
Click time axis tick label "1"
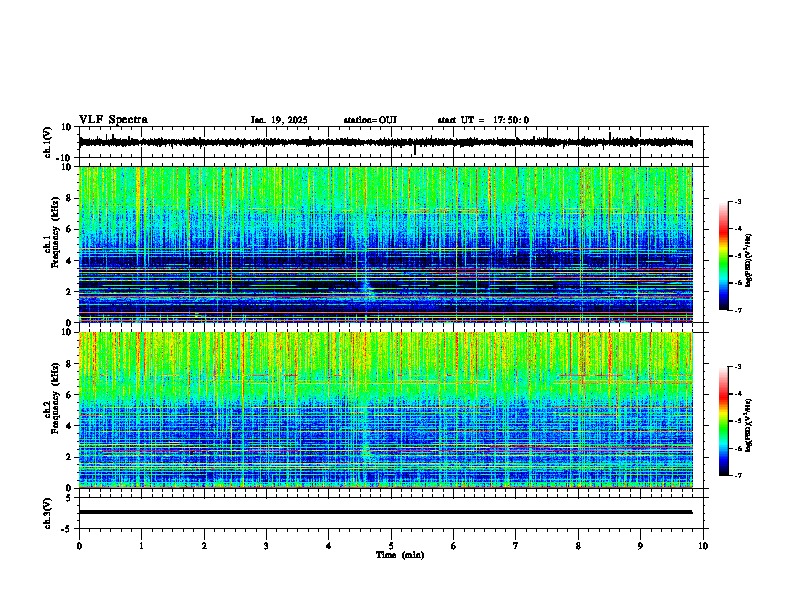coord(141,546)
